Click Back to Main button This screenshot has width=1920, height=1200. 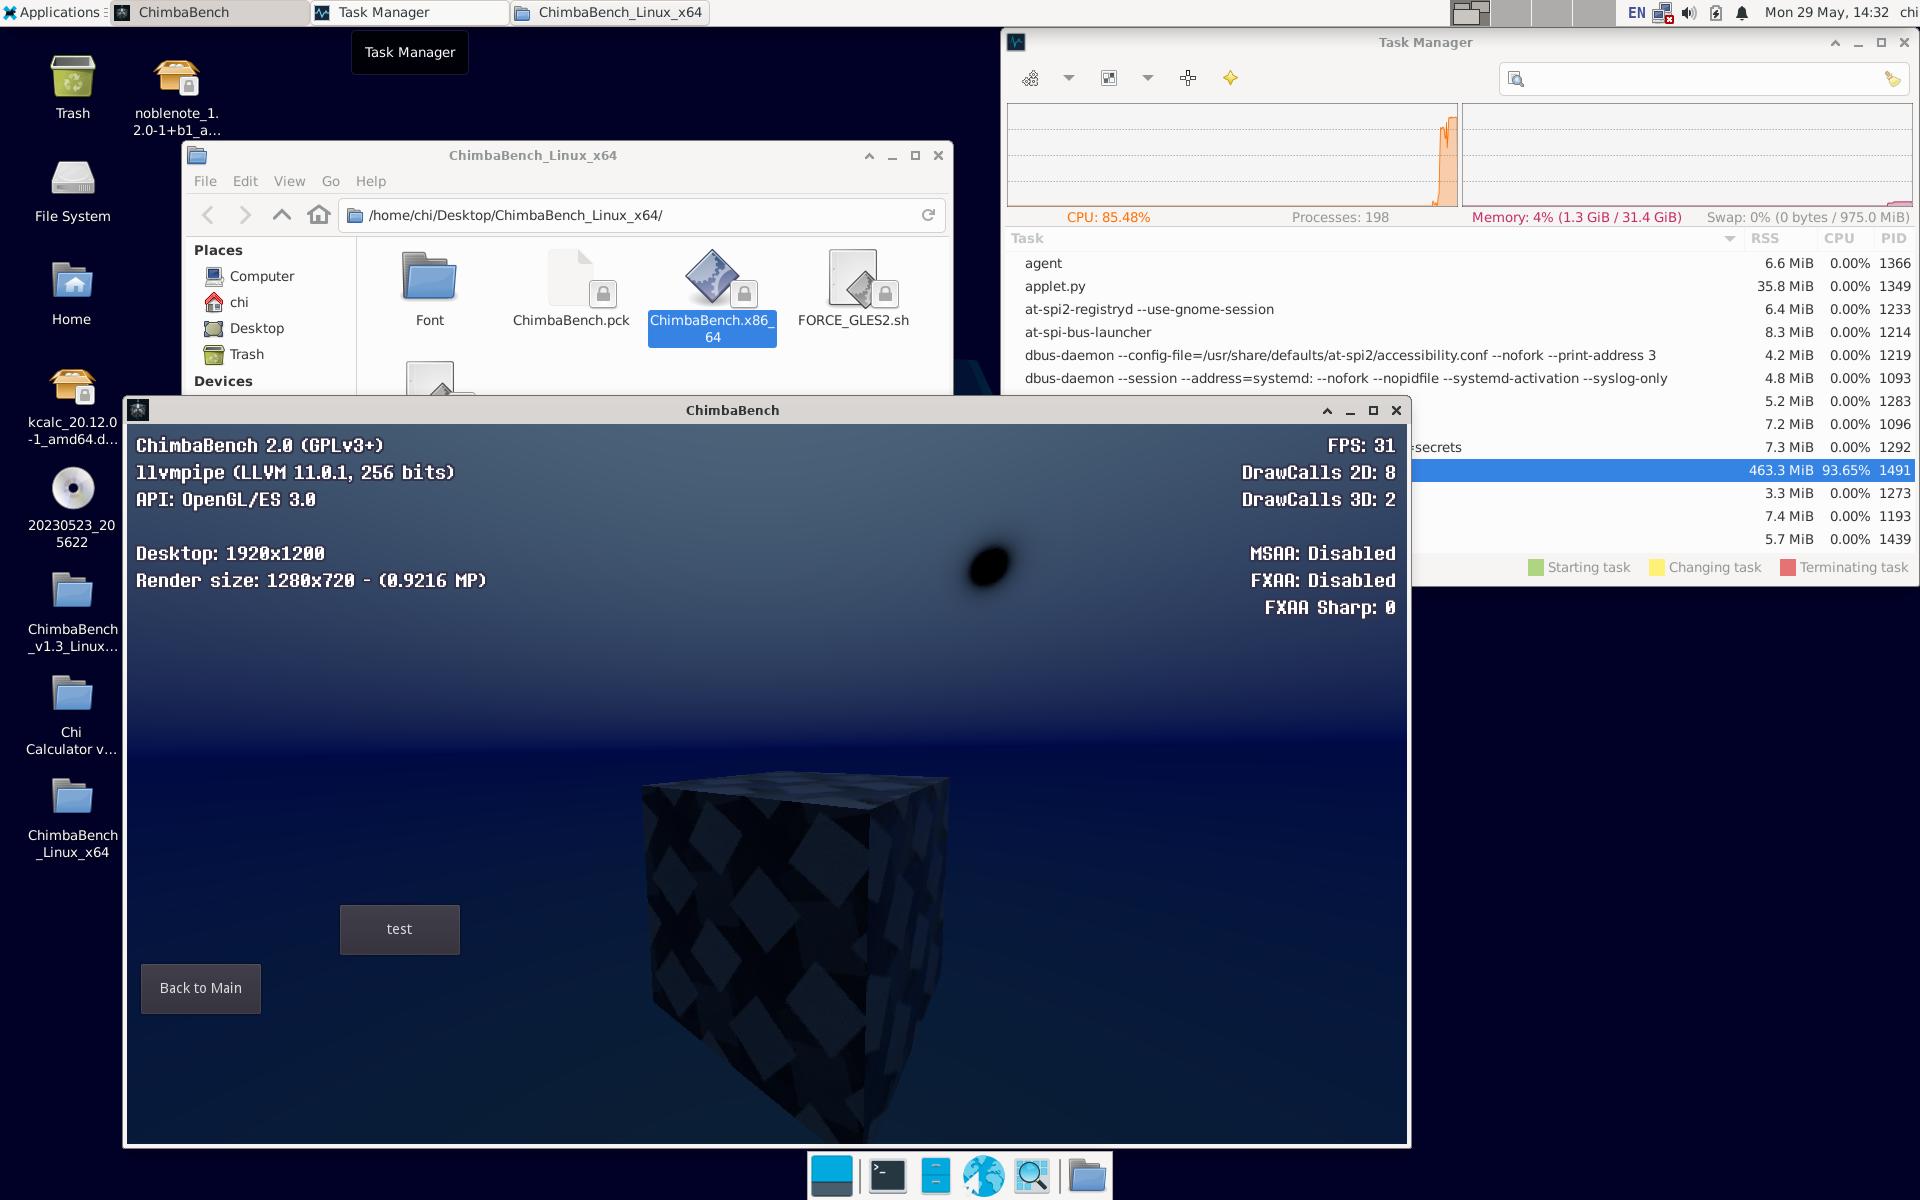pos(201,988)
